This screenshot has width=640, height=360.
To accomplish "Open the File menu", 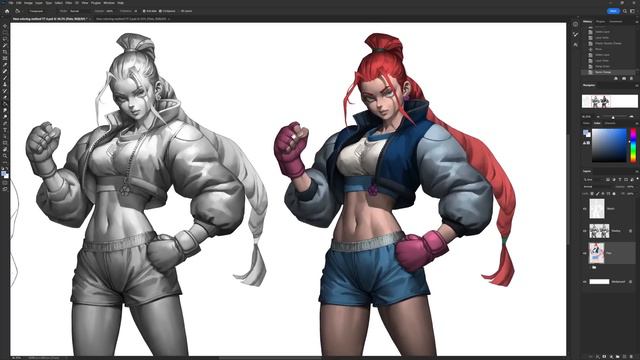I will coord(11,2).
